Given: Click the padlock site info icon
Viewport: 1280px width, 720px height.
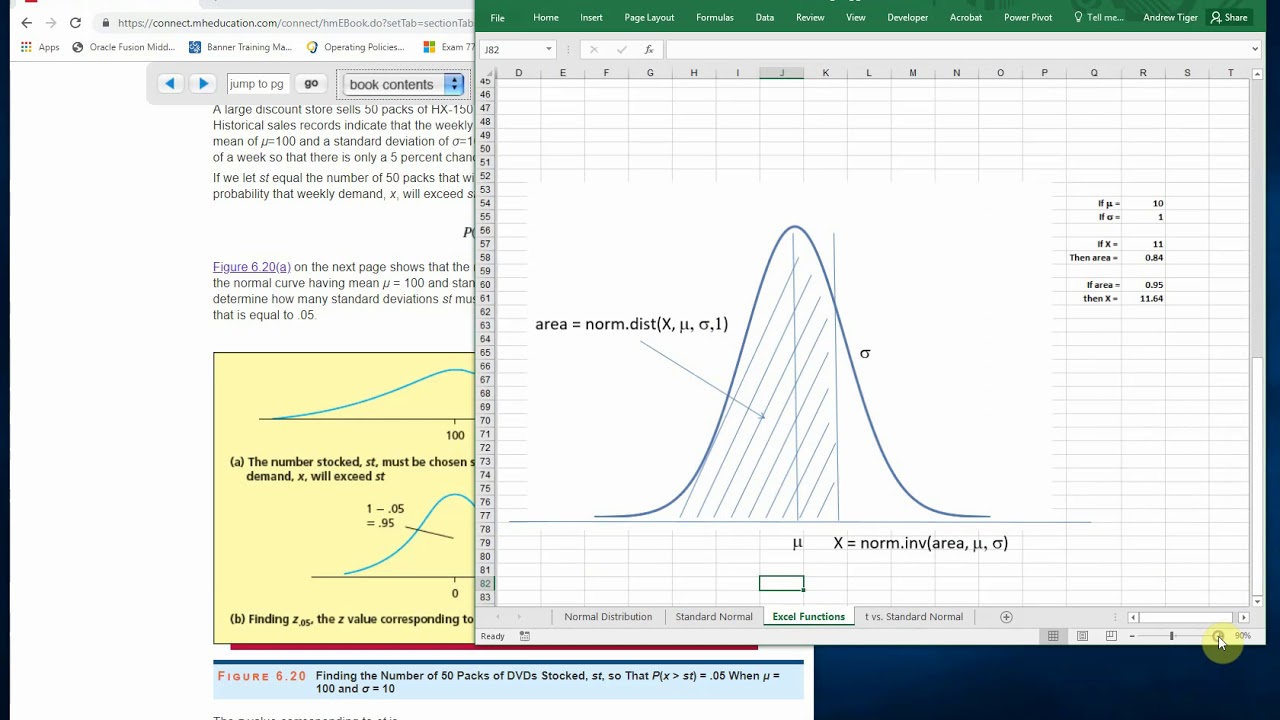Looking at the screenshot, I should (106, 22).
